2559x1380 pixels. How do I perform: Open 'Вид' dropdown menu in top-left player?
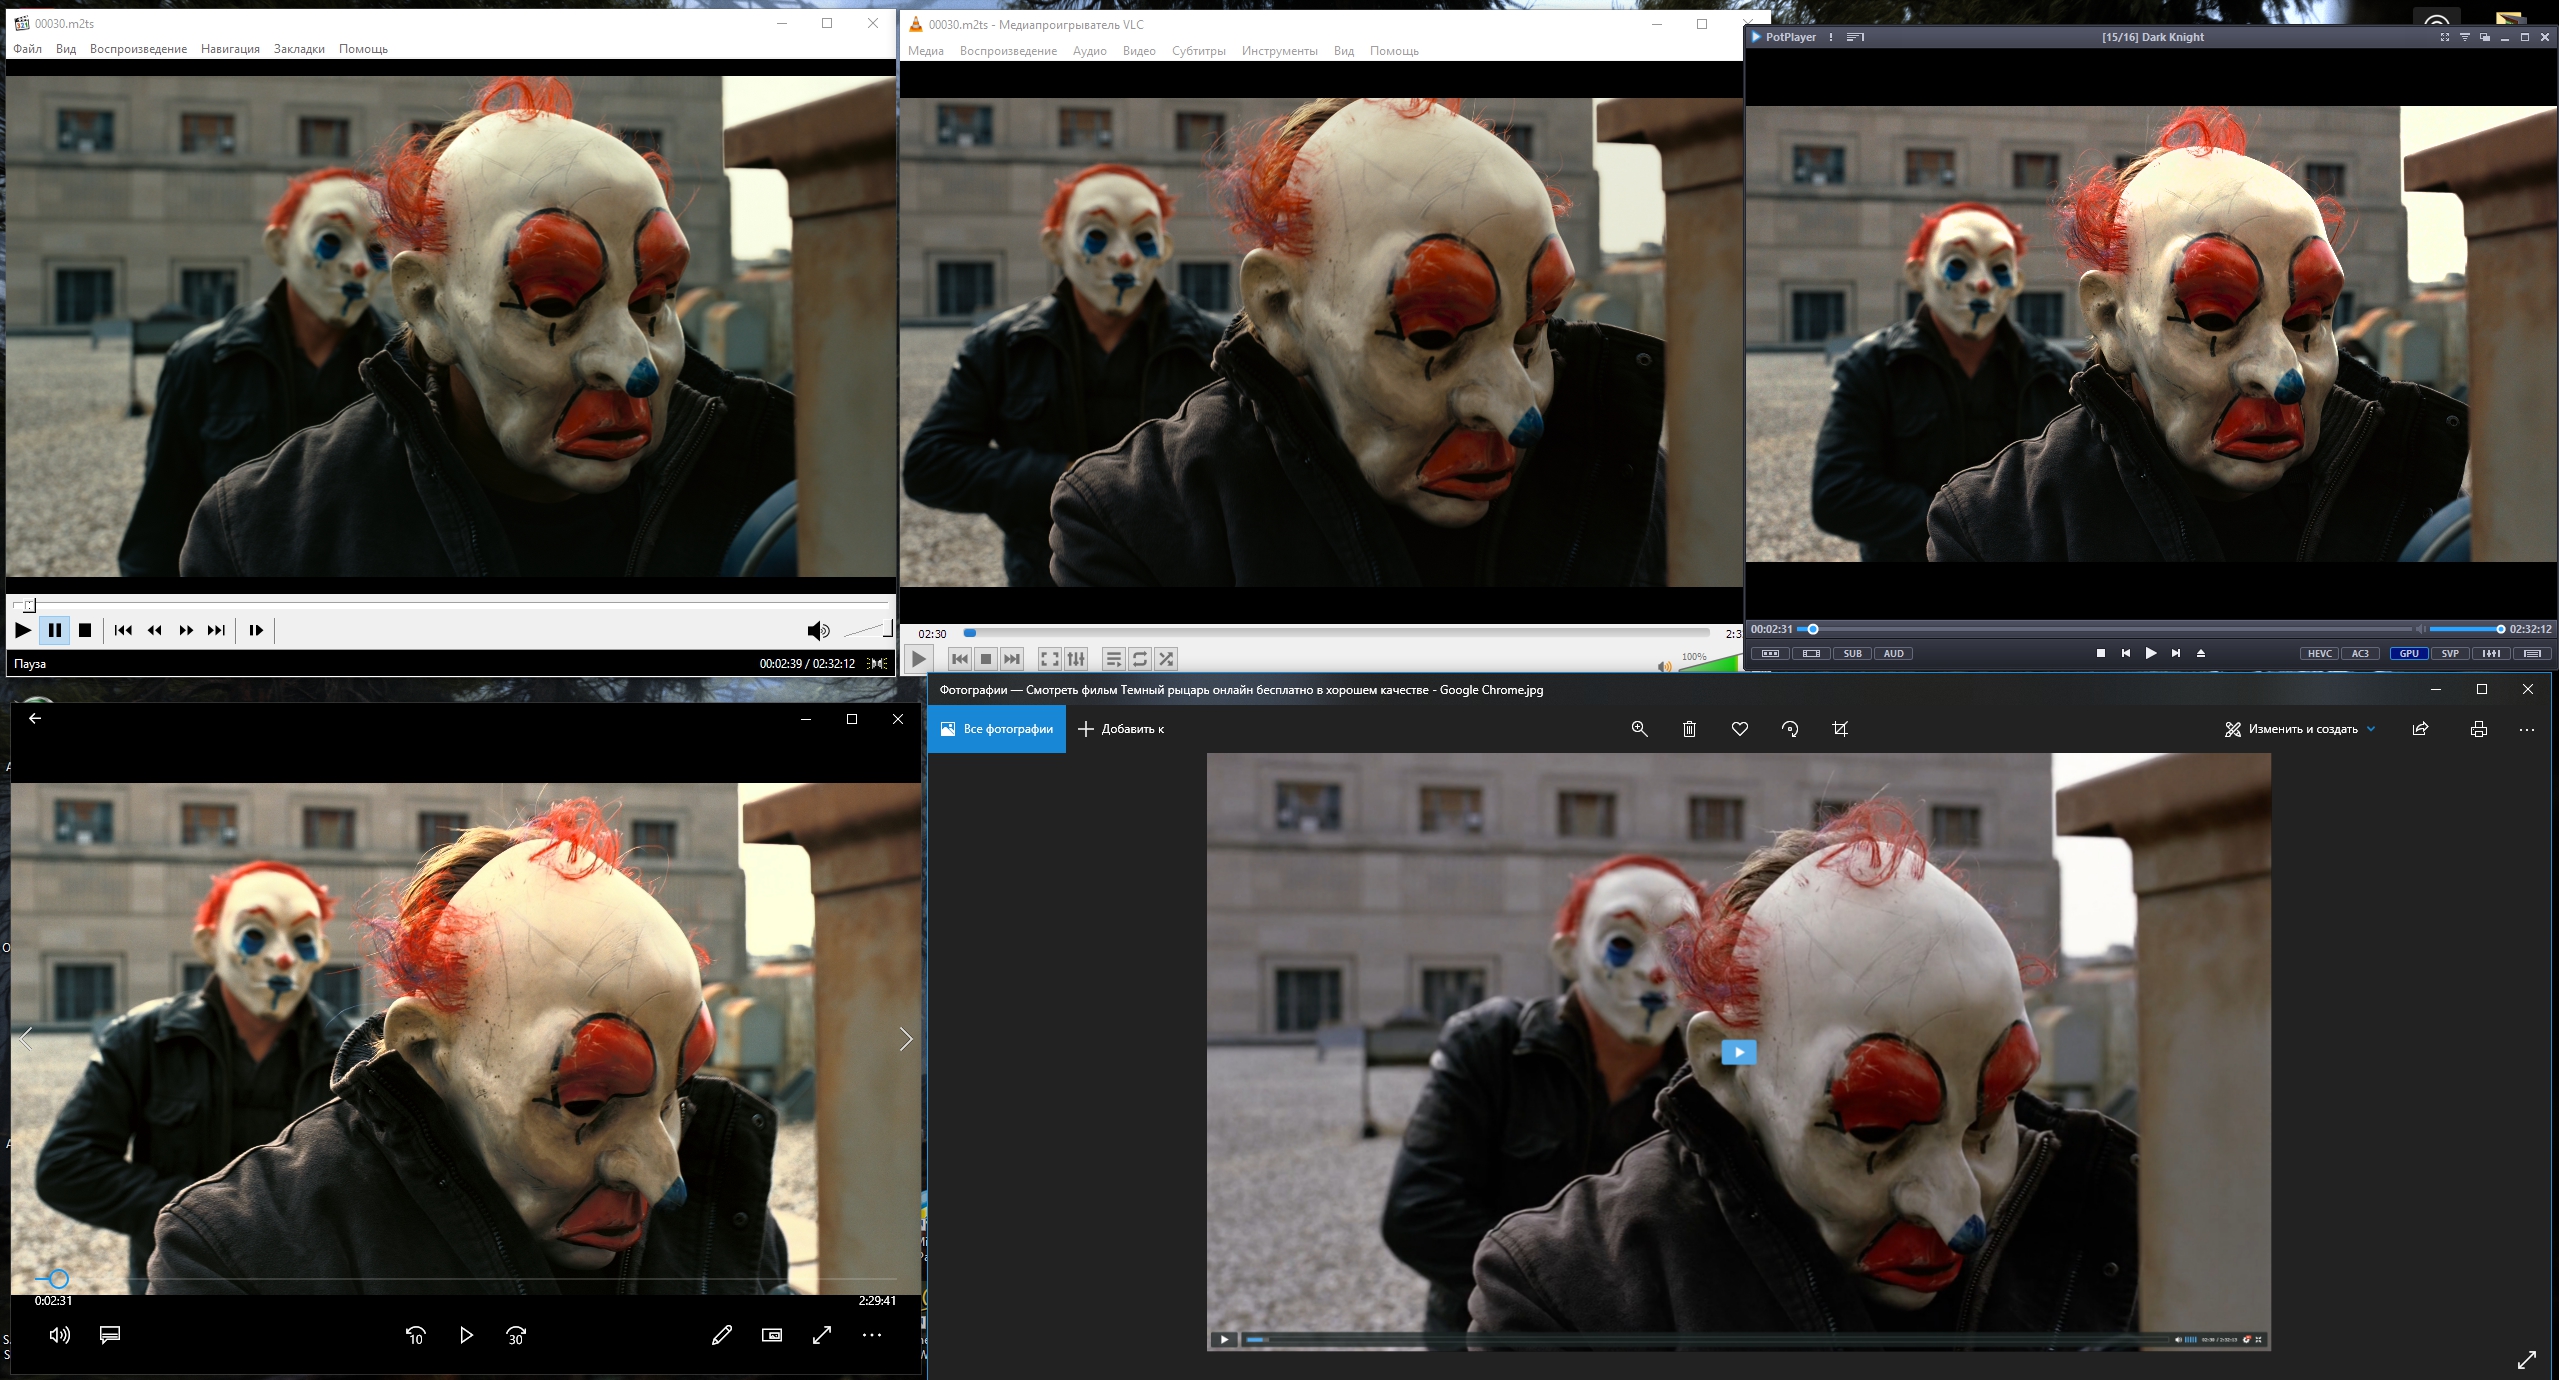click(66, 49)
